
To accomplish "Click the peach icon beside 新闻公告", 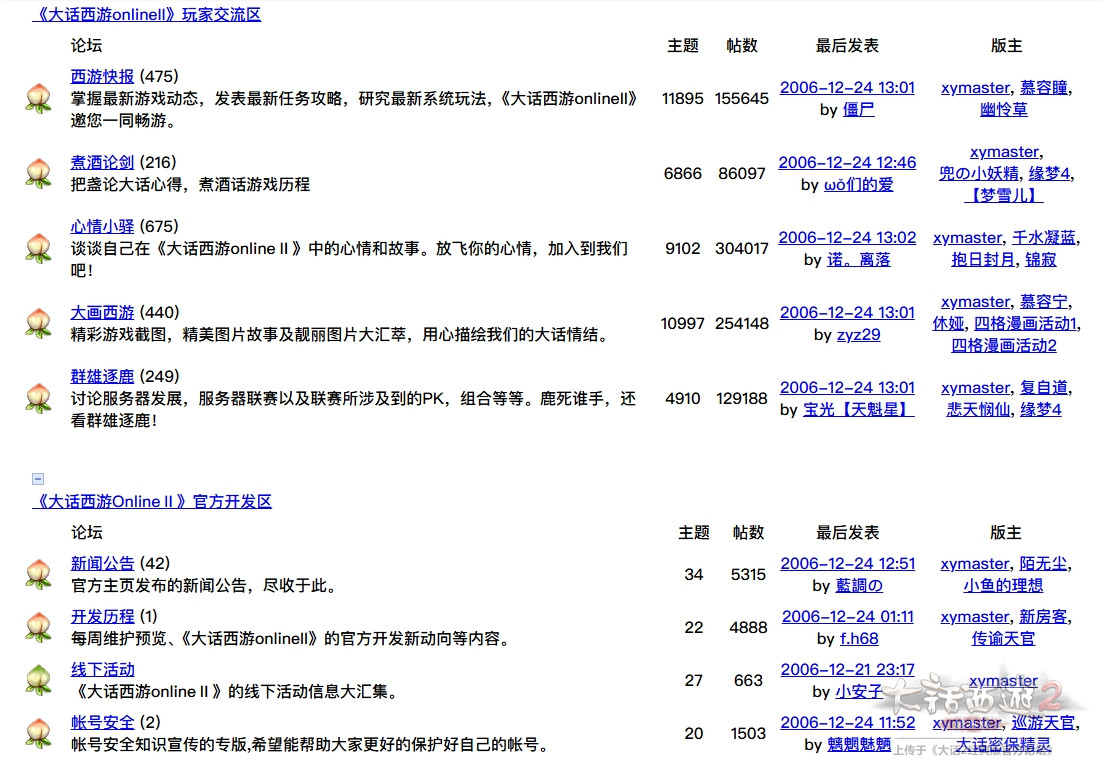I will (x=38, y=574).
